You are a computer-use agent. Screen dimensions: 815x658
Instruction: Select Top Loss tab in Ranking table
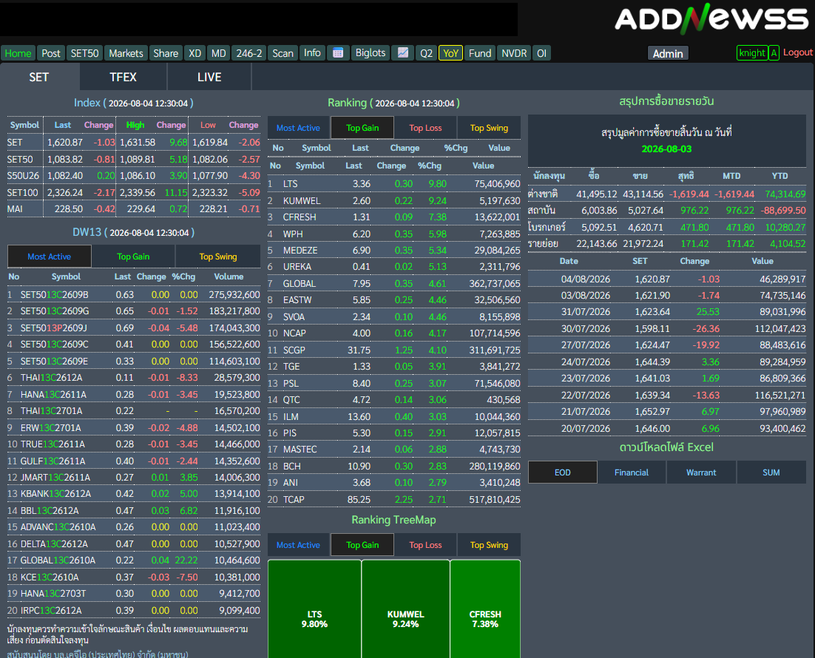click(425, 128)
